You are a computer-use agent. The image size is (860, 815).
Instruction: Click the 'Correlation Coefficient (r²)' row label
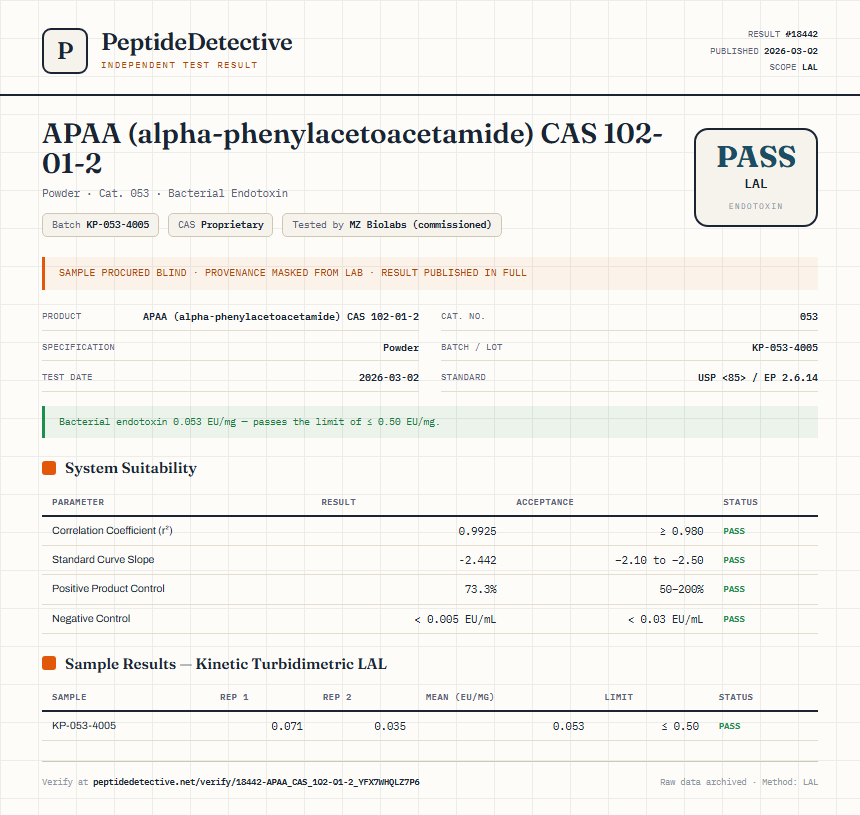(112, 530)
